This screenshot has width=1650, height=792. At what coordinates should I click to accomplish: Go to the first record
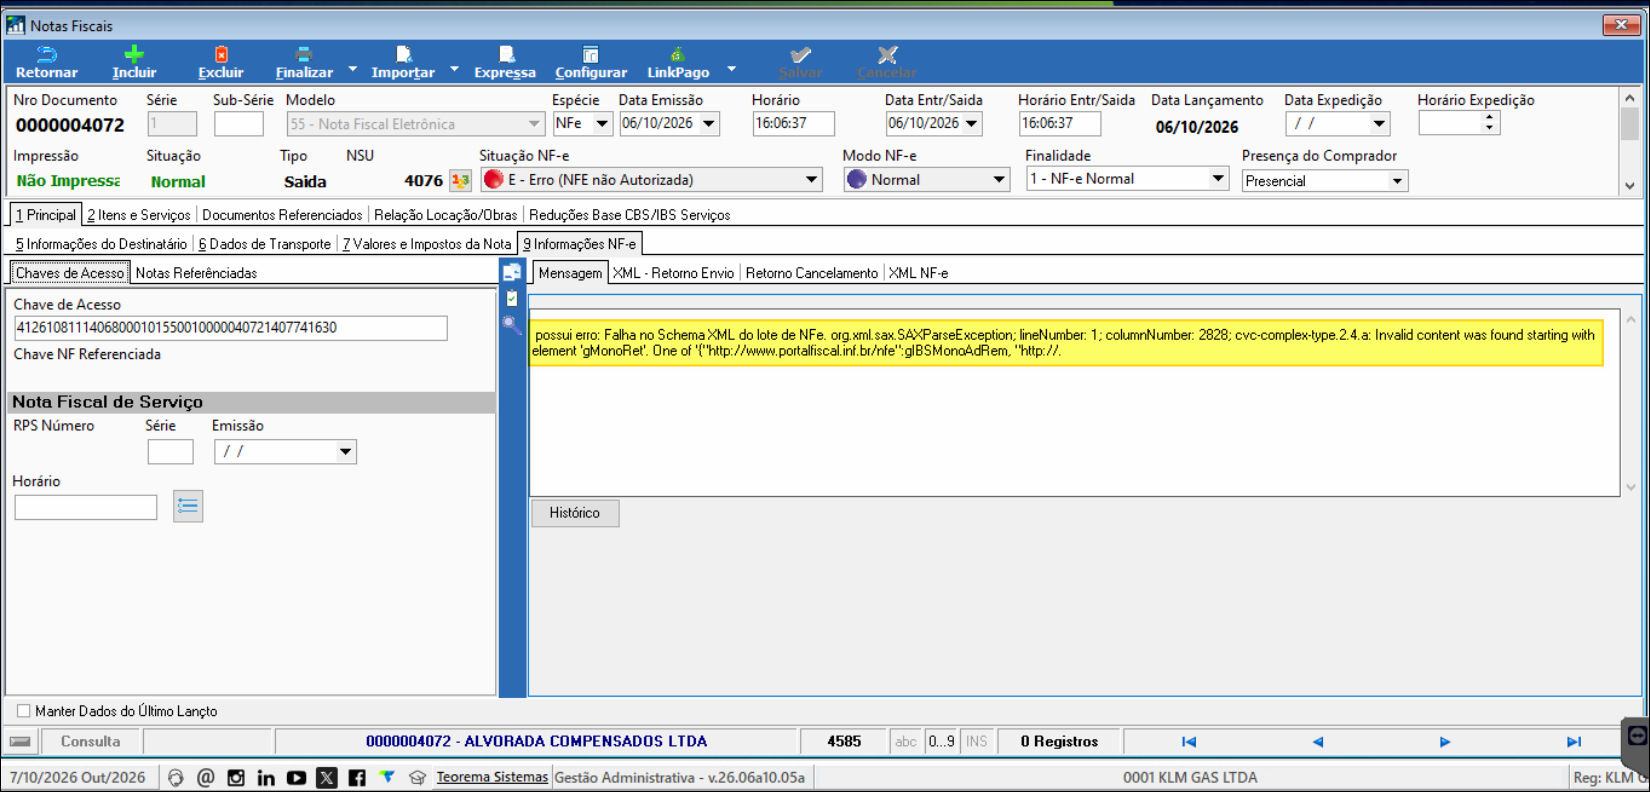1189,742
